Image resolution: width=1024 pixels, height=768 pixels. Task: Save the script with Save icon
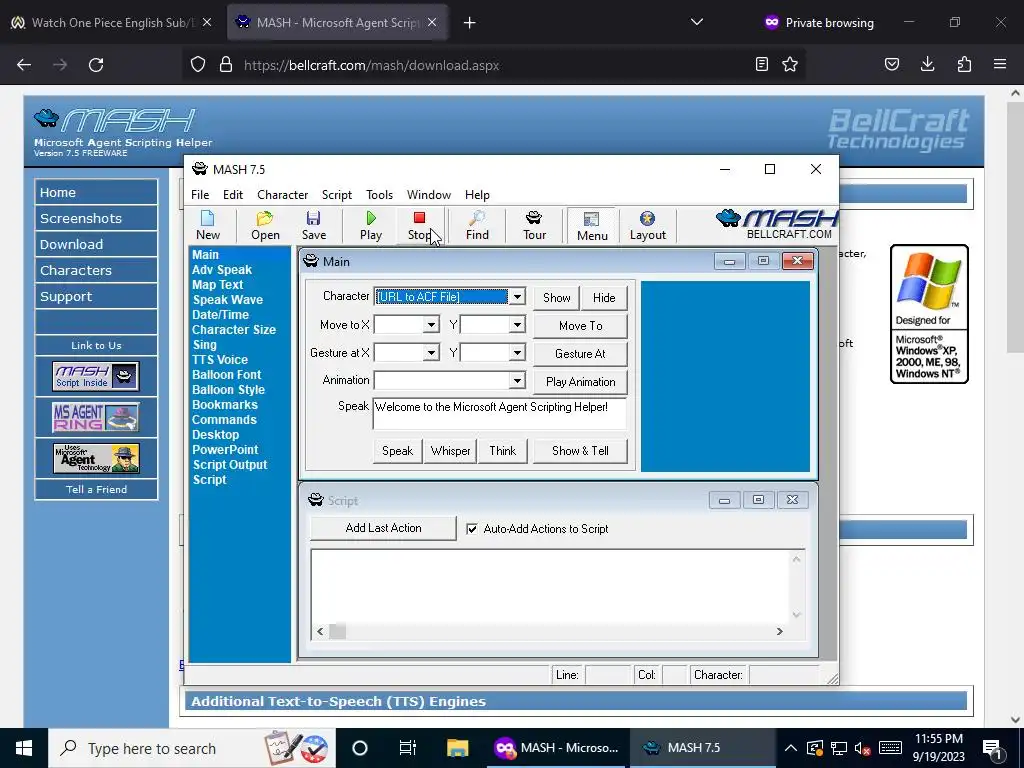point(313,225)
